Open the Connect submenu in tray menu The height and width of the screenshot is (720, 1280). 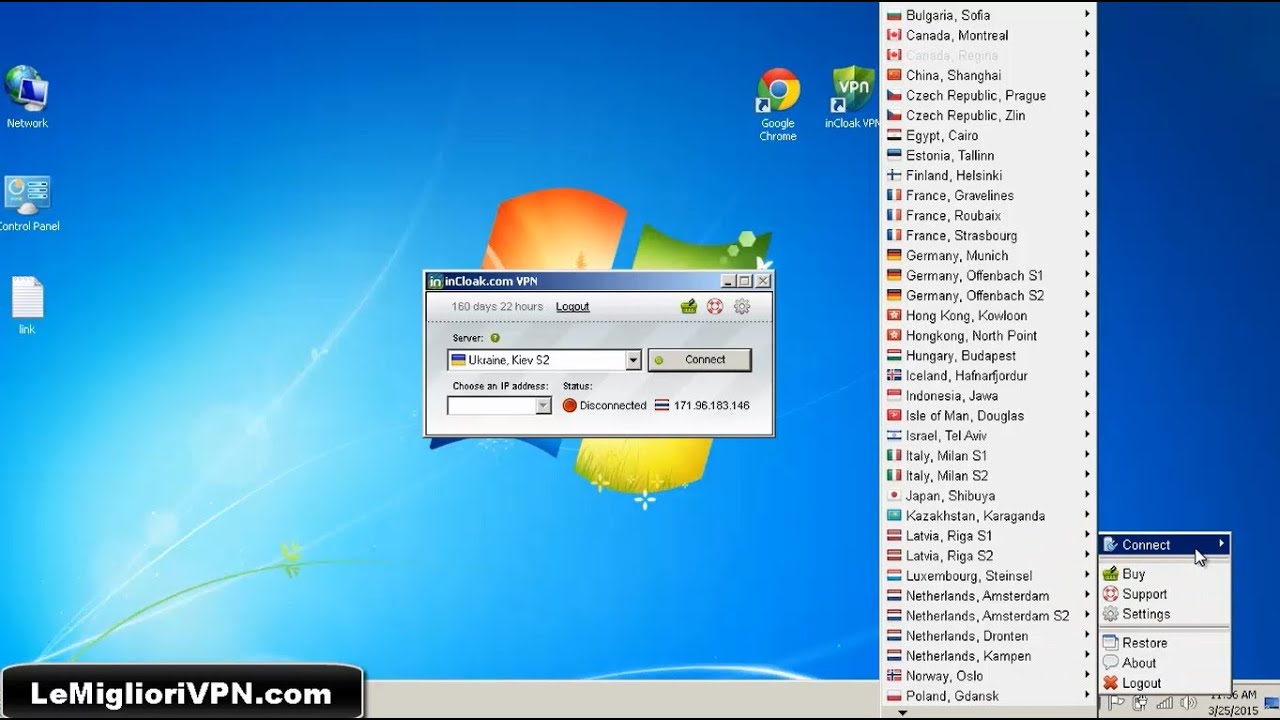coord(1164,545)
